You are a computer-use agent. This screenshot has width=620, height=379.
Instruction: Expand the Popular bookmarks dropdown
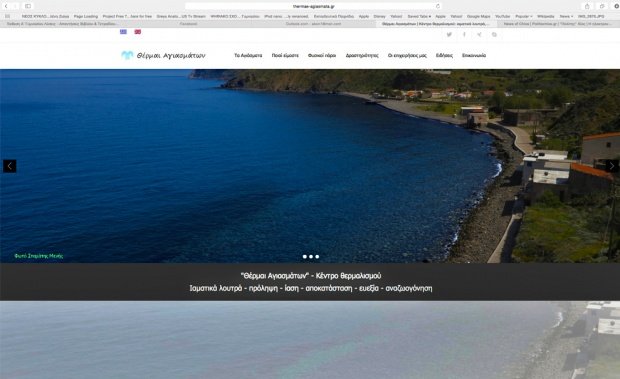tap(524, 16)
